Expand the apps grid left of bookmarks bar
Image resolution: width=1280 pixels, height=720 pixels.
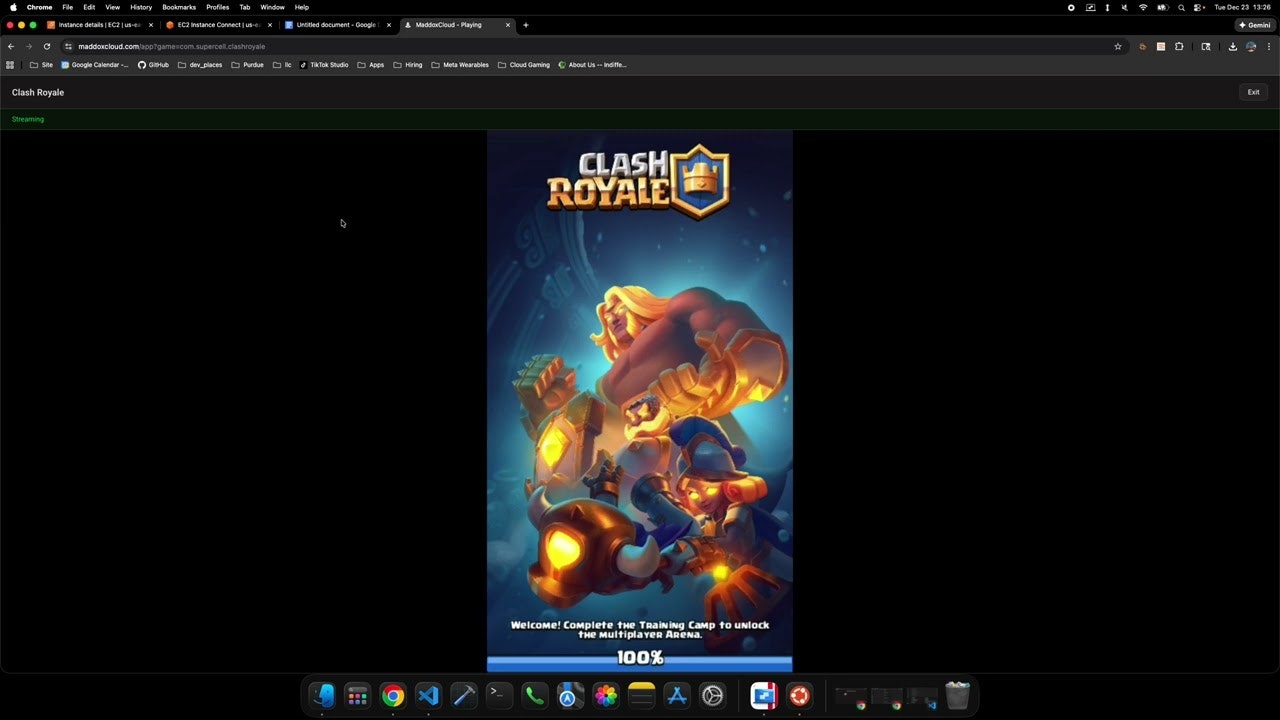[x=10, y=64]
